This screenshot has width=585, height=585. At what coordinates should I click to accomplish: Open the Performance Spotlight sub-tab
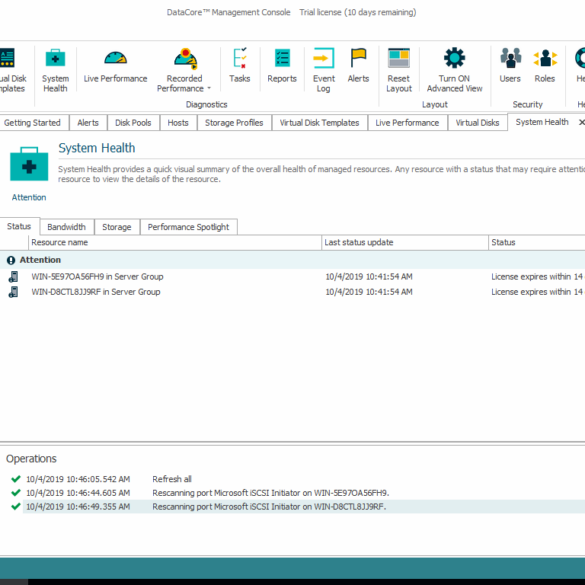click(x=188, y=227)
